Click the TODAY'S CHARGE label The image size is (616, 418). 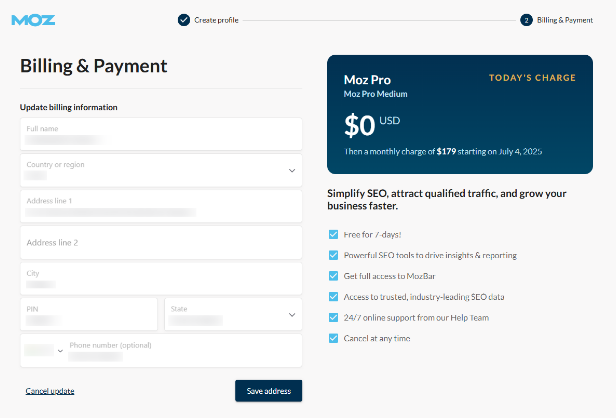(x=532, y=78)
